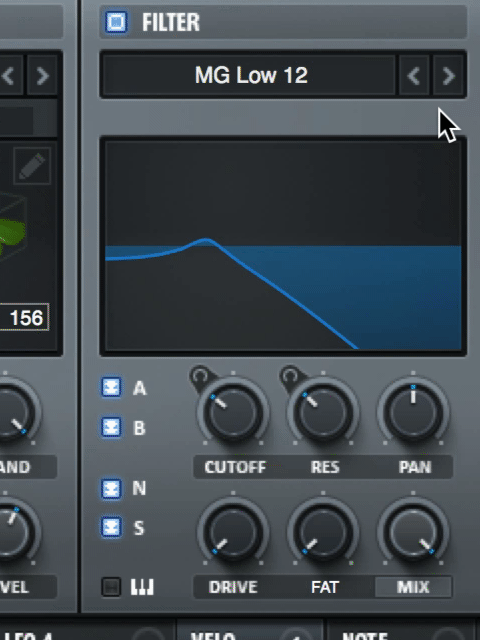
Task: Click the wavetable edit pencil icon
Action: pos(32,166)
